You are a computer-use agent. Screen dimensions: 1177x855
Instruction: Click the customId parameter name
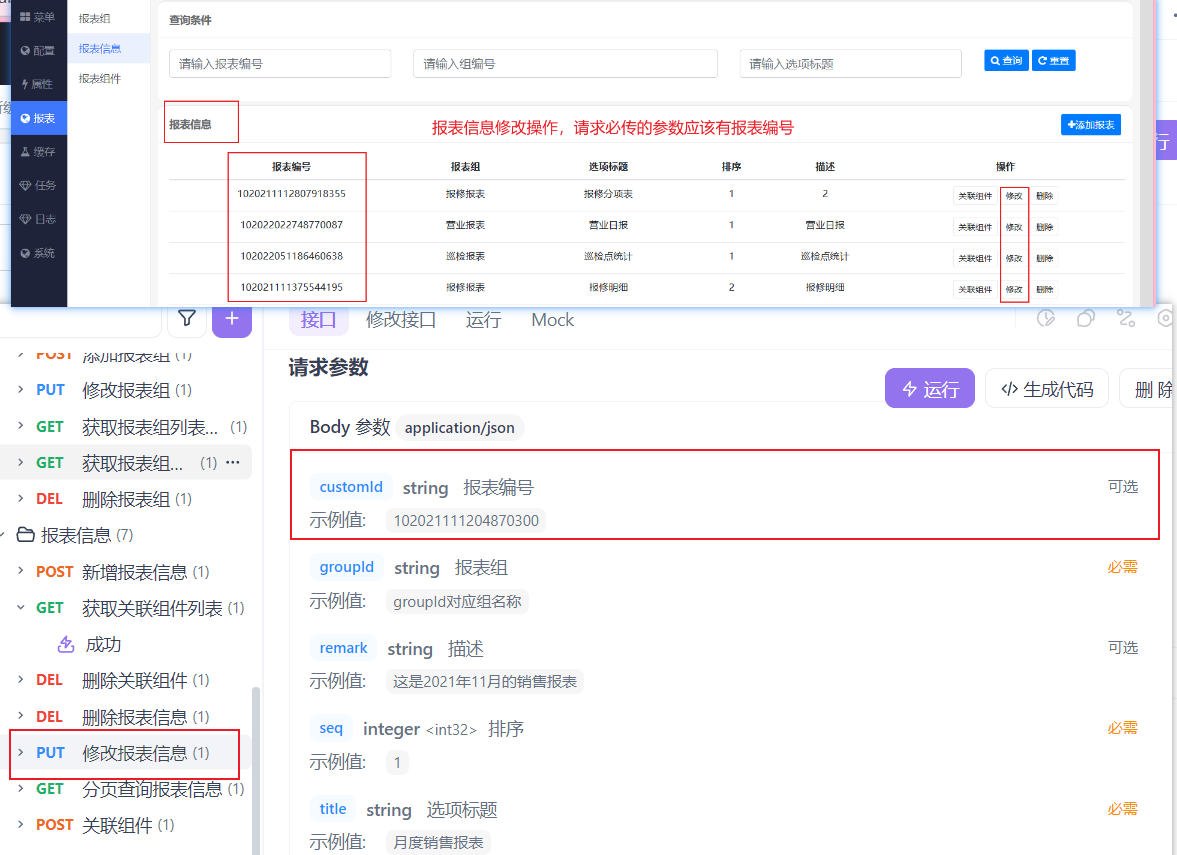coord(351,486)
